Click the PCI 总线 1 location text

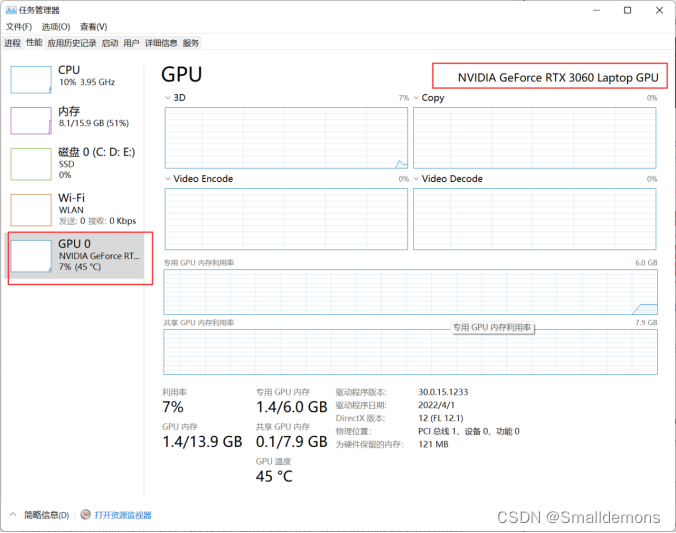coord(469,431)
